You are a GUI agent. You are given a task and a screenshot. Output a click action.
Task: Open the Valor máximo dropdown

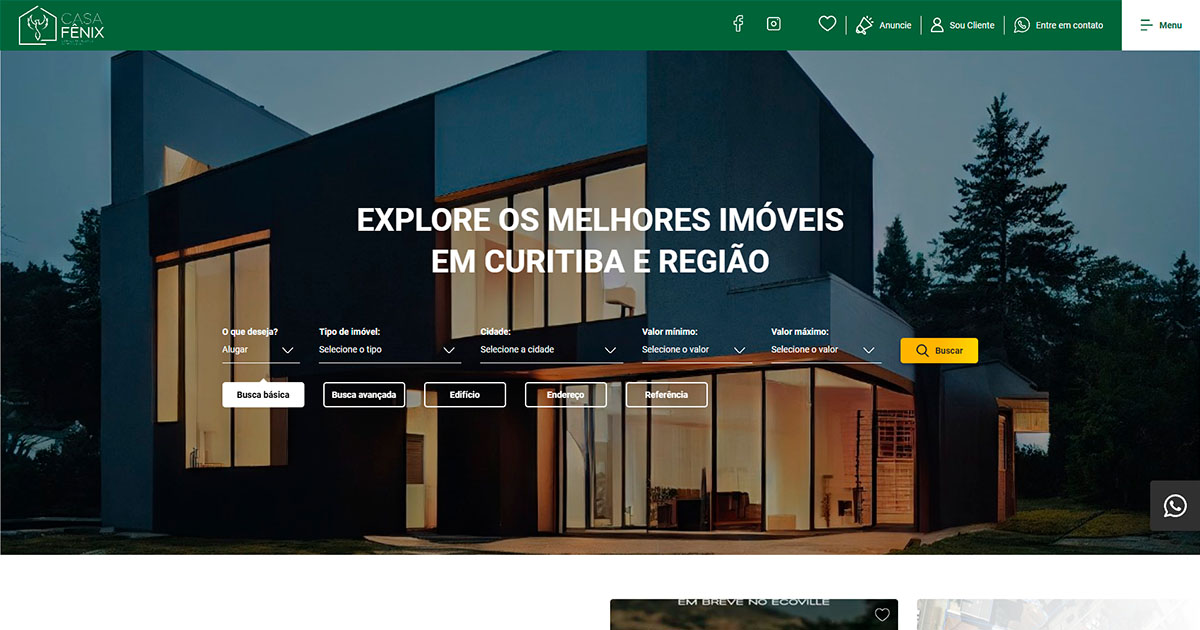[x=826, y=350]
